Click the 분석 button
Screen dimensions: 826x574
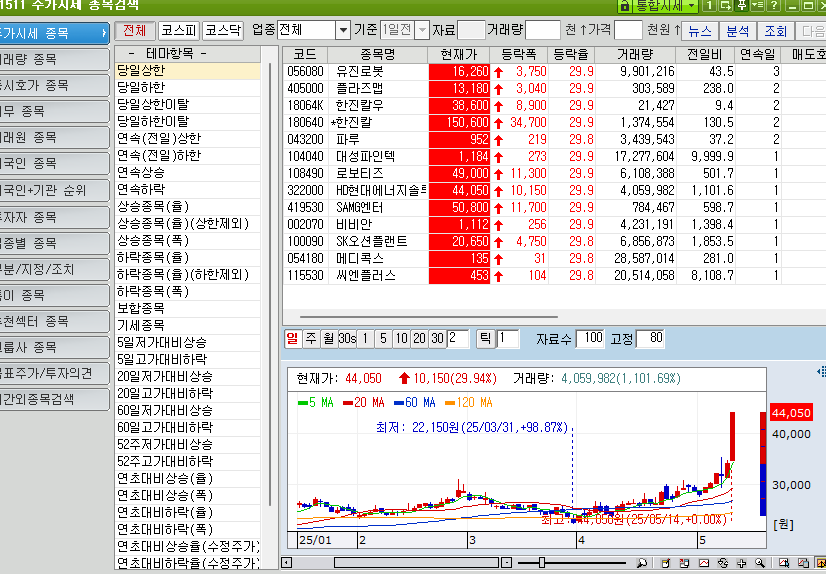click(x=738, y=31)
